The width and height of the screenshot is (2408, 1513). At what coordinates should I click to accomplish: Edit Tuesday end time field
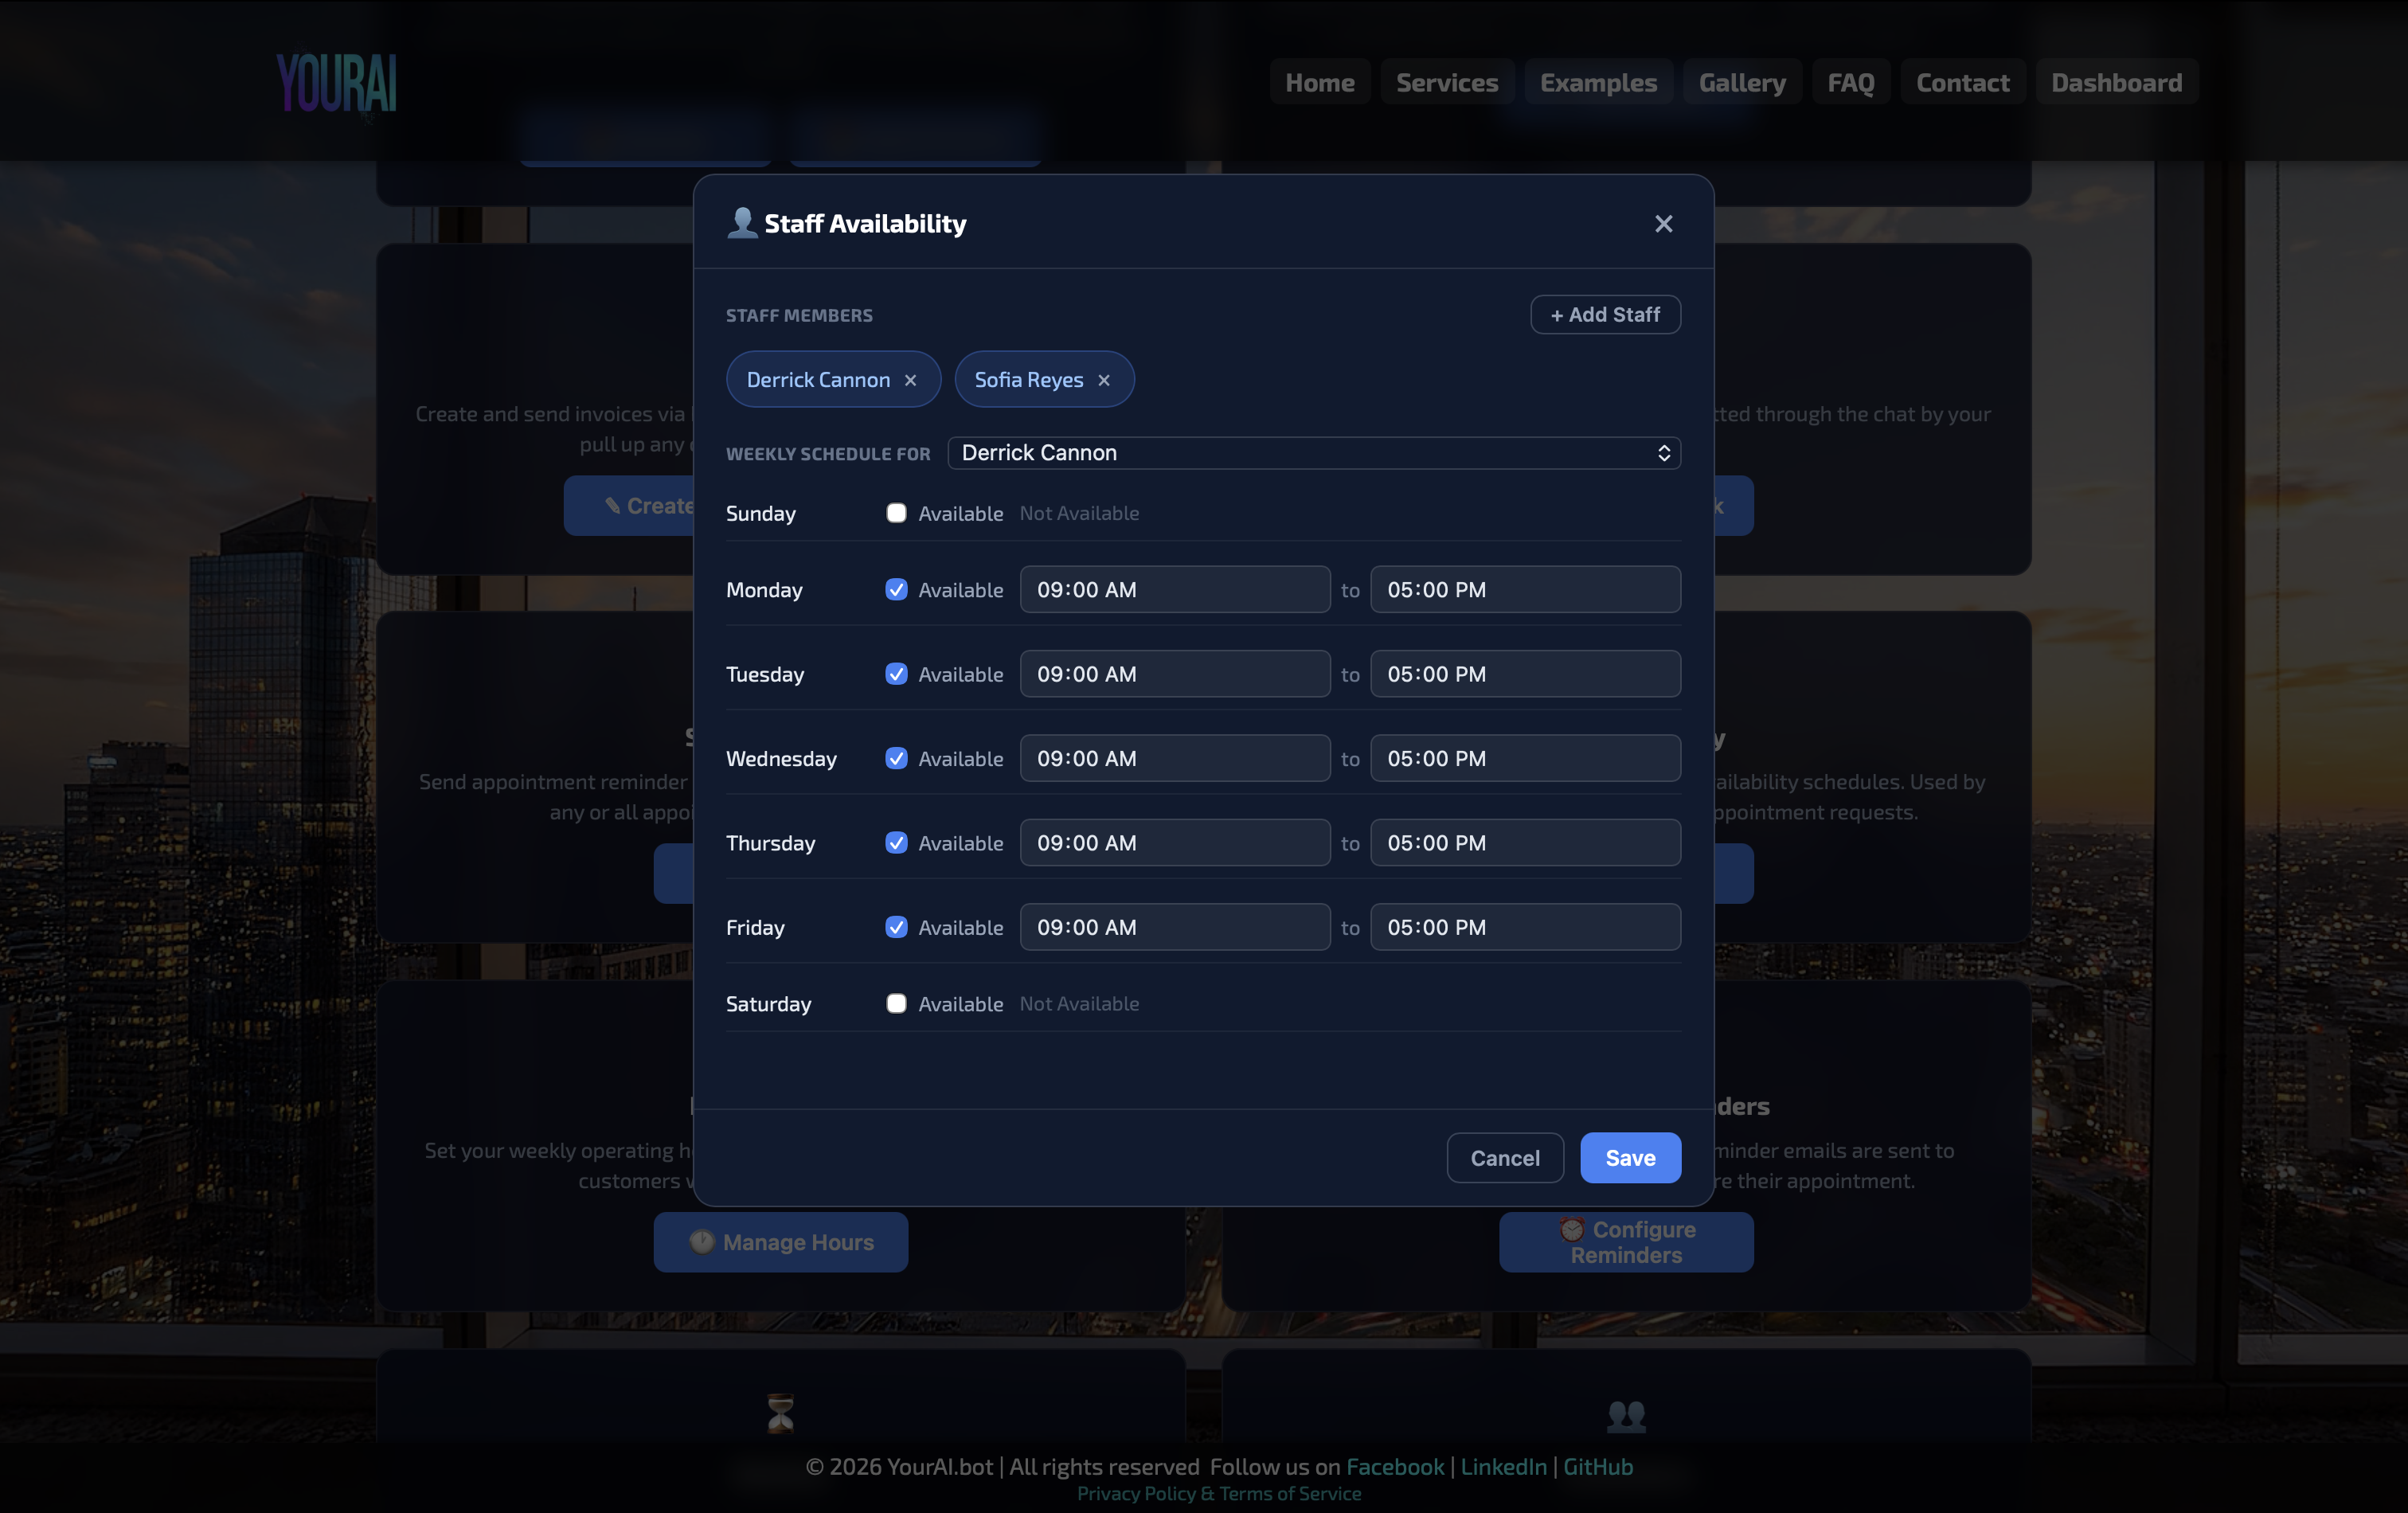[1525, 674]
